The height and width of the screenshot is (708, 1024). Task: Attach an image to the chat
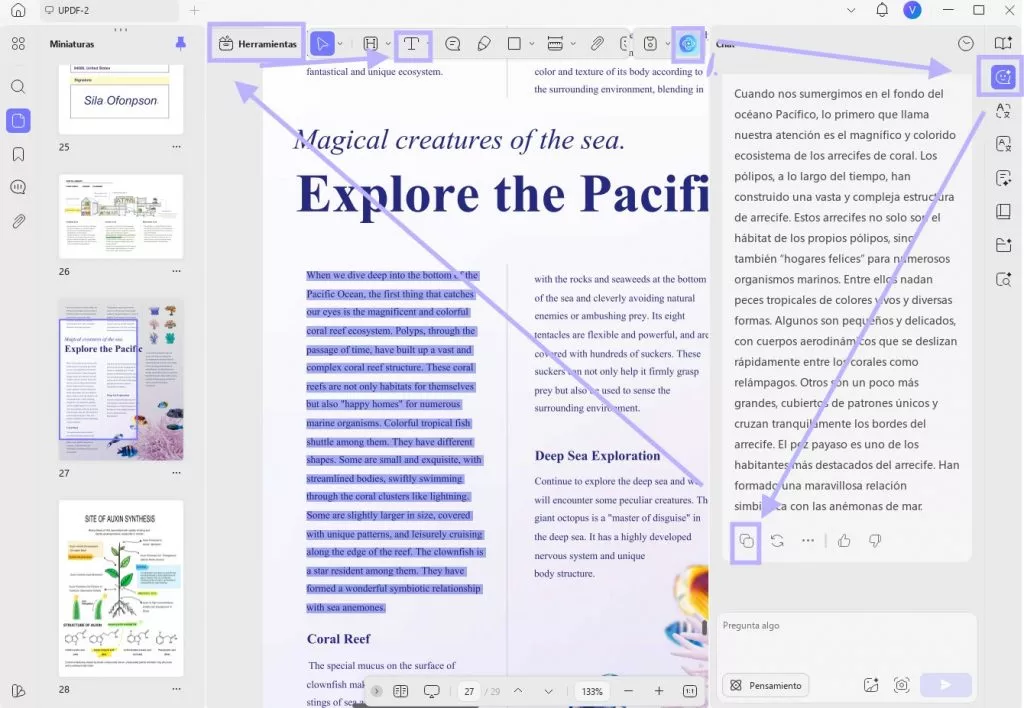click(x=871, y=685)
